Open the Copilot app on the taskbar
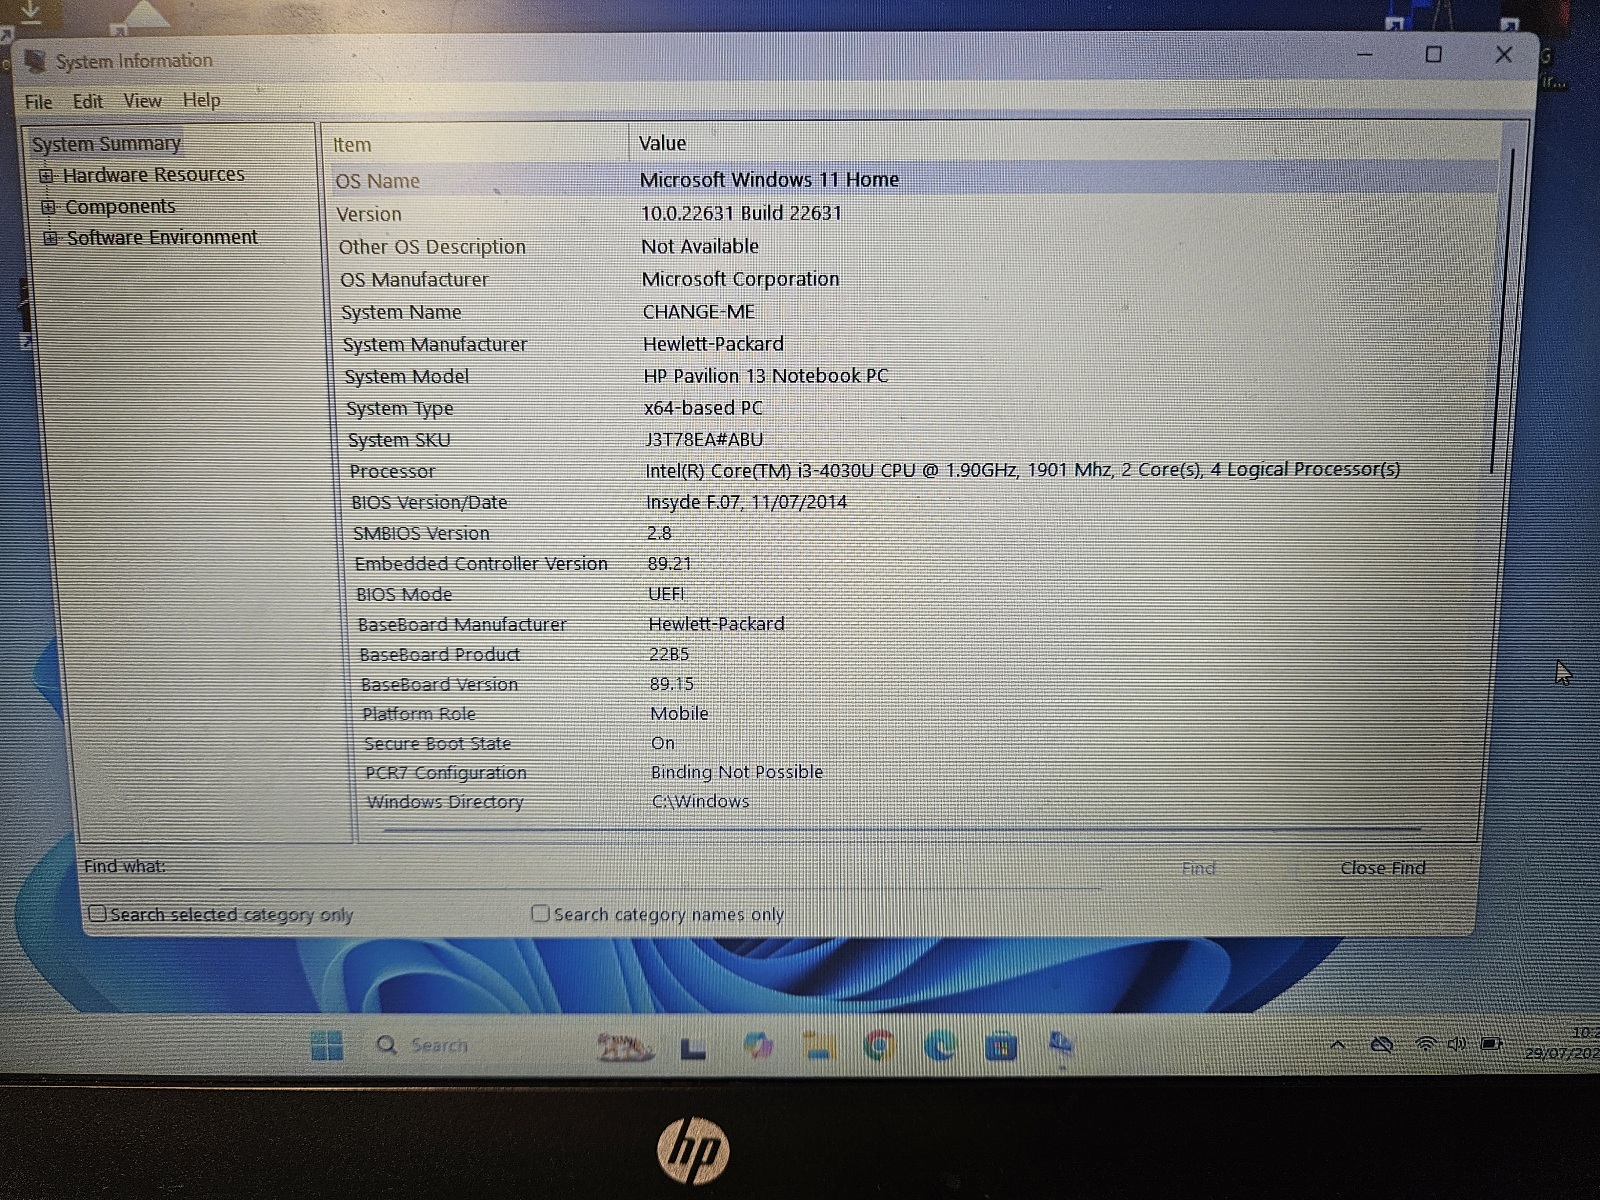Image resolution: width=1600 pixels, height=1200 pixels. click(758, 1046)
